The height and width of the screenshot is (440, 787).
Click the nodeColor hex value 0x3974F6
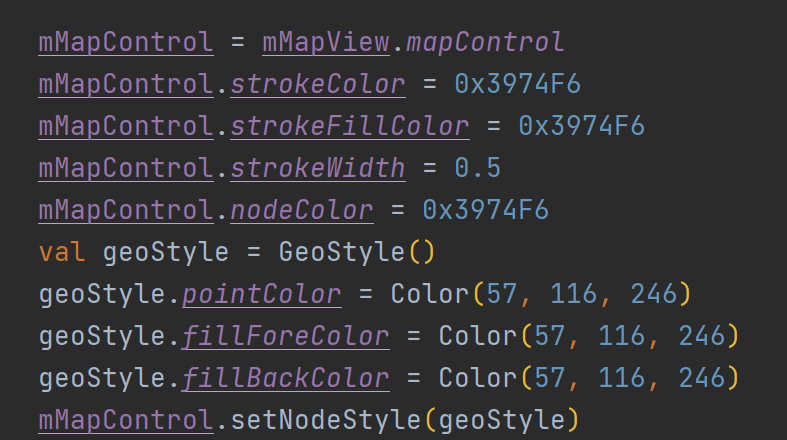485,210
